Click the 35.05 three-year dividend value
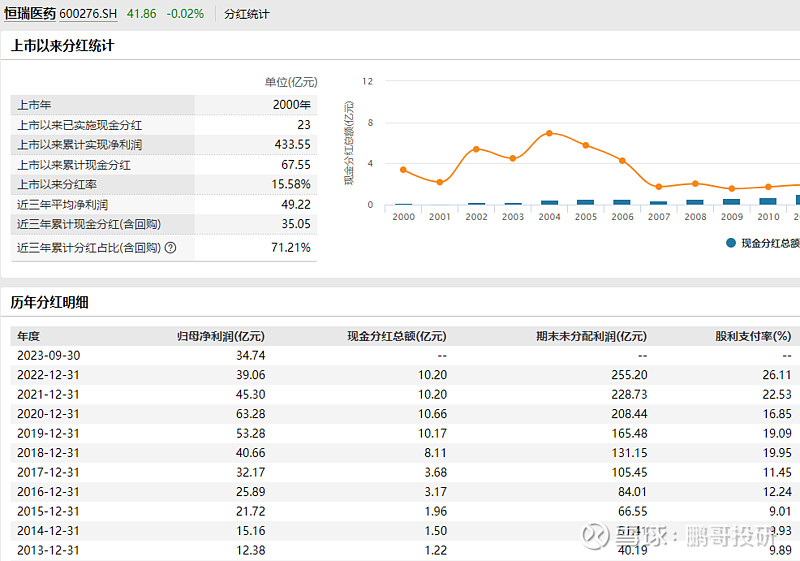Screen dimensions: 800x561 pyautogui.click(x=296, y=224)
